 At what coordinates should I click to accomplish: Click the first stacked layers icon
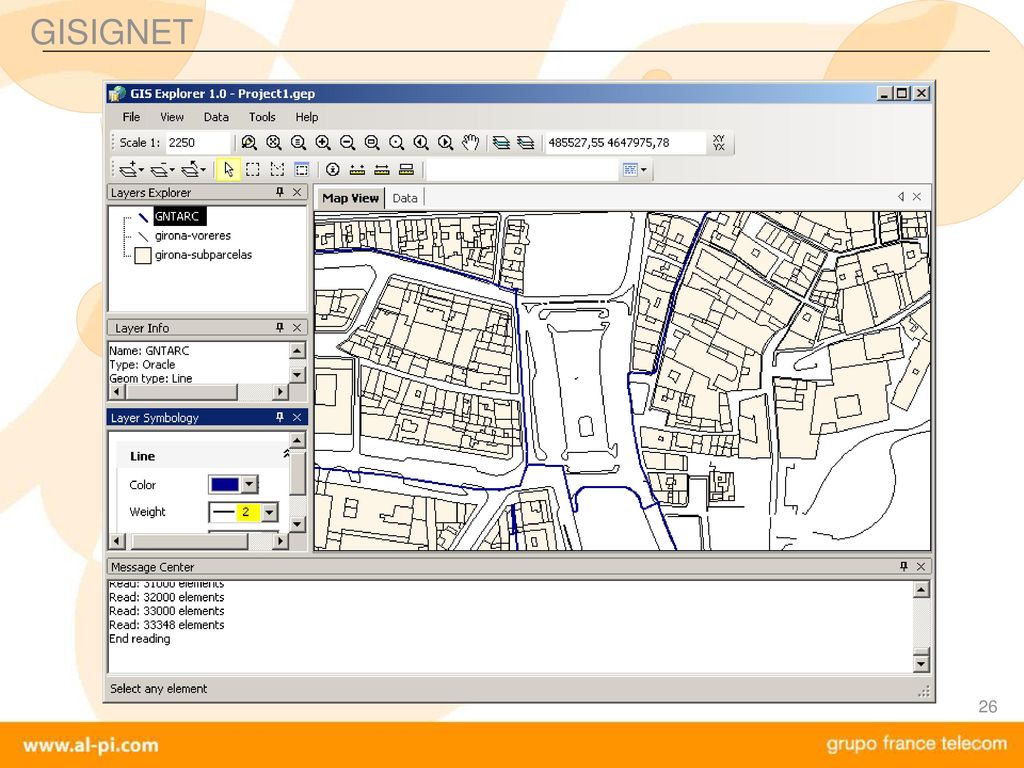[x=501, y=142]
